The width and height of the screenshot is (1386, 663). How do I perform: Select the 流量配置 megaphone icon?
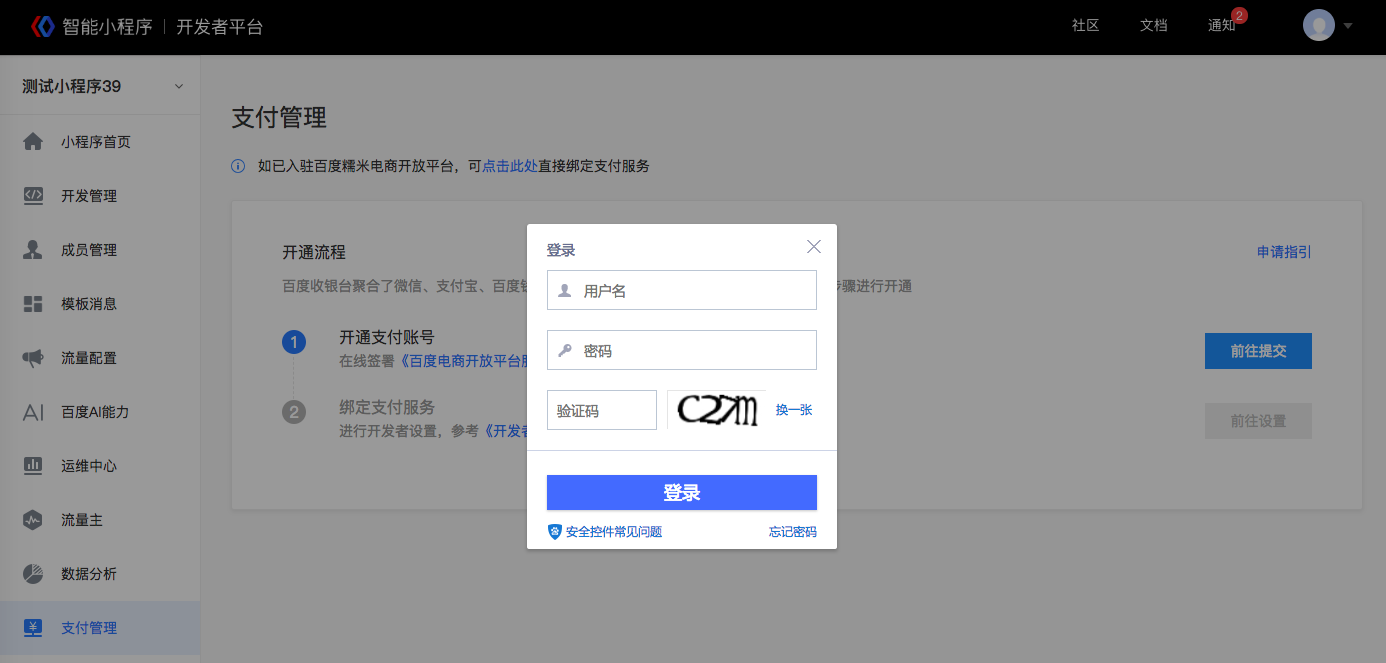[34, 357]
